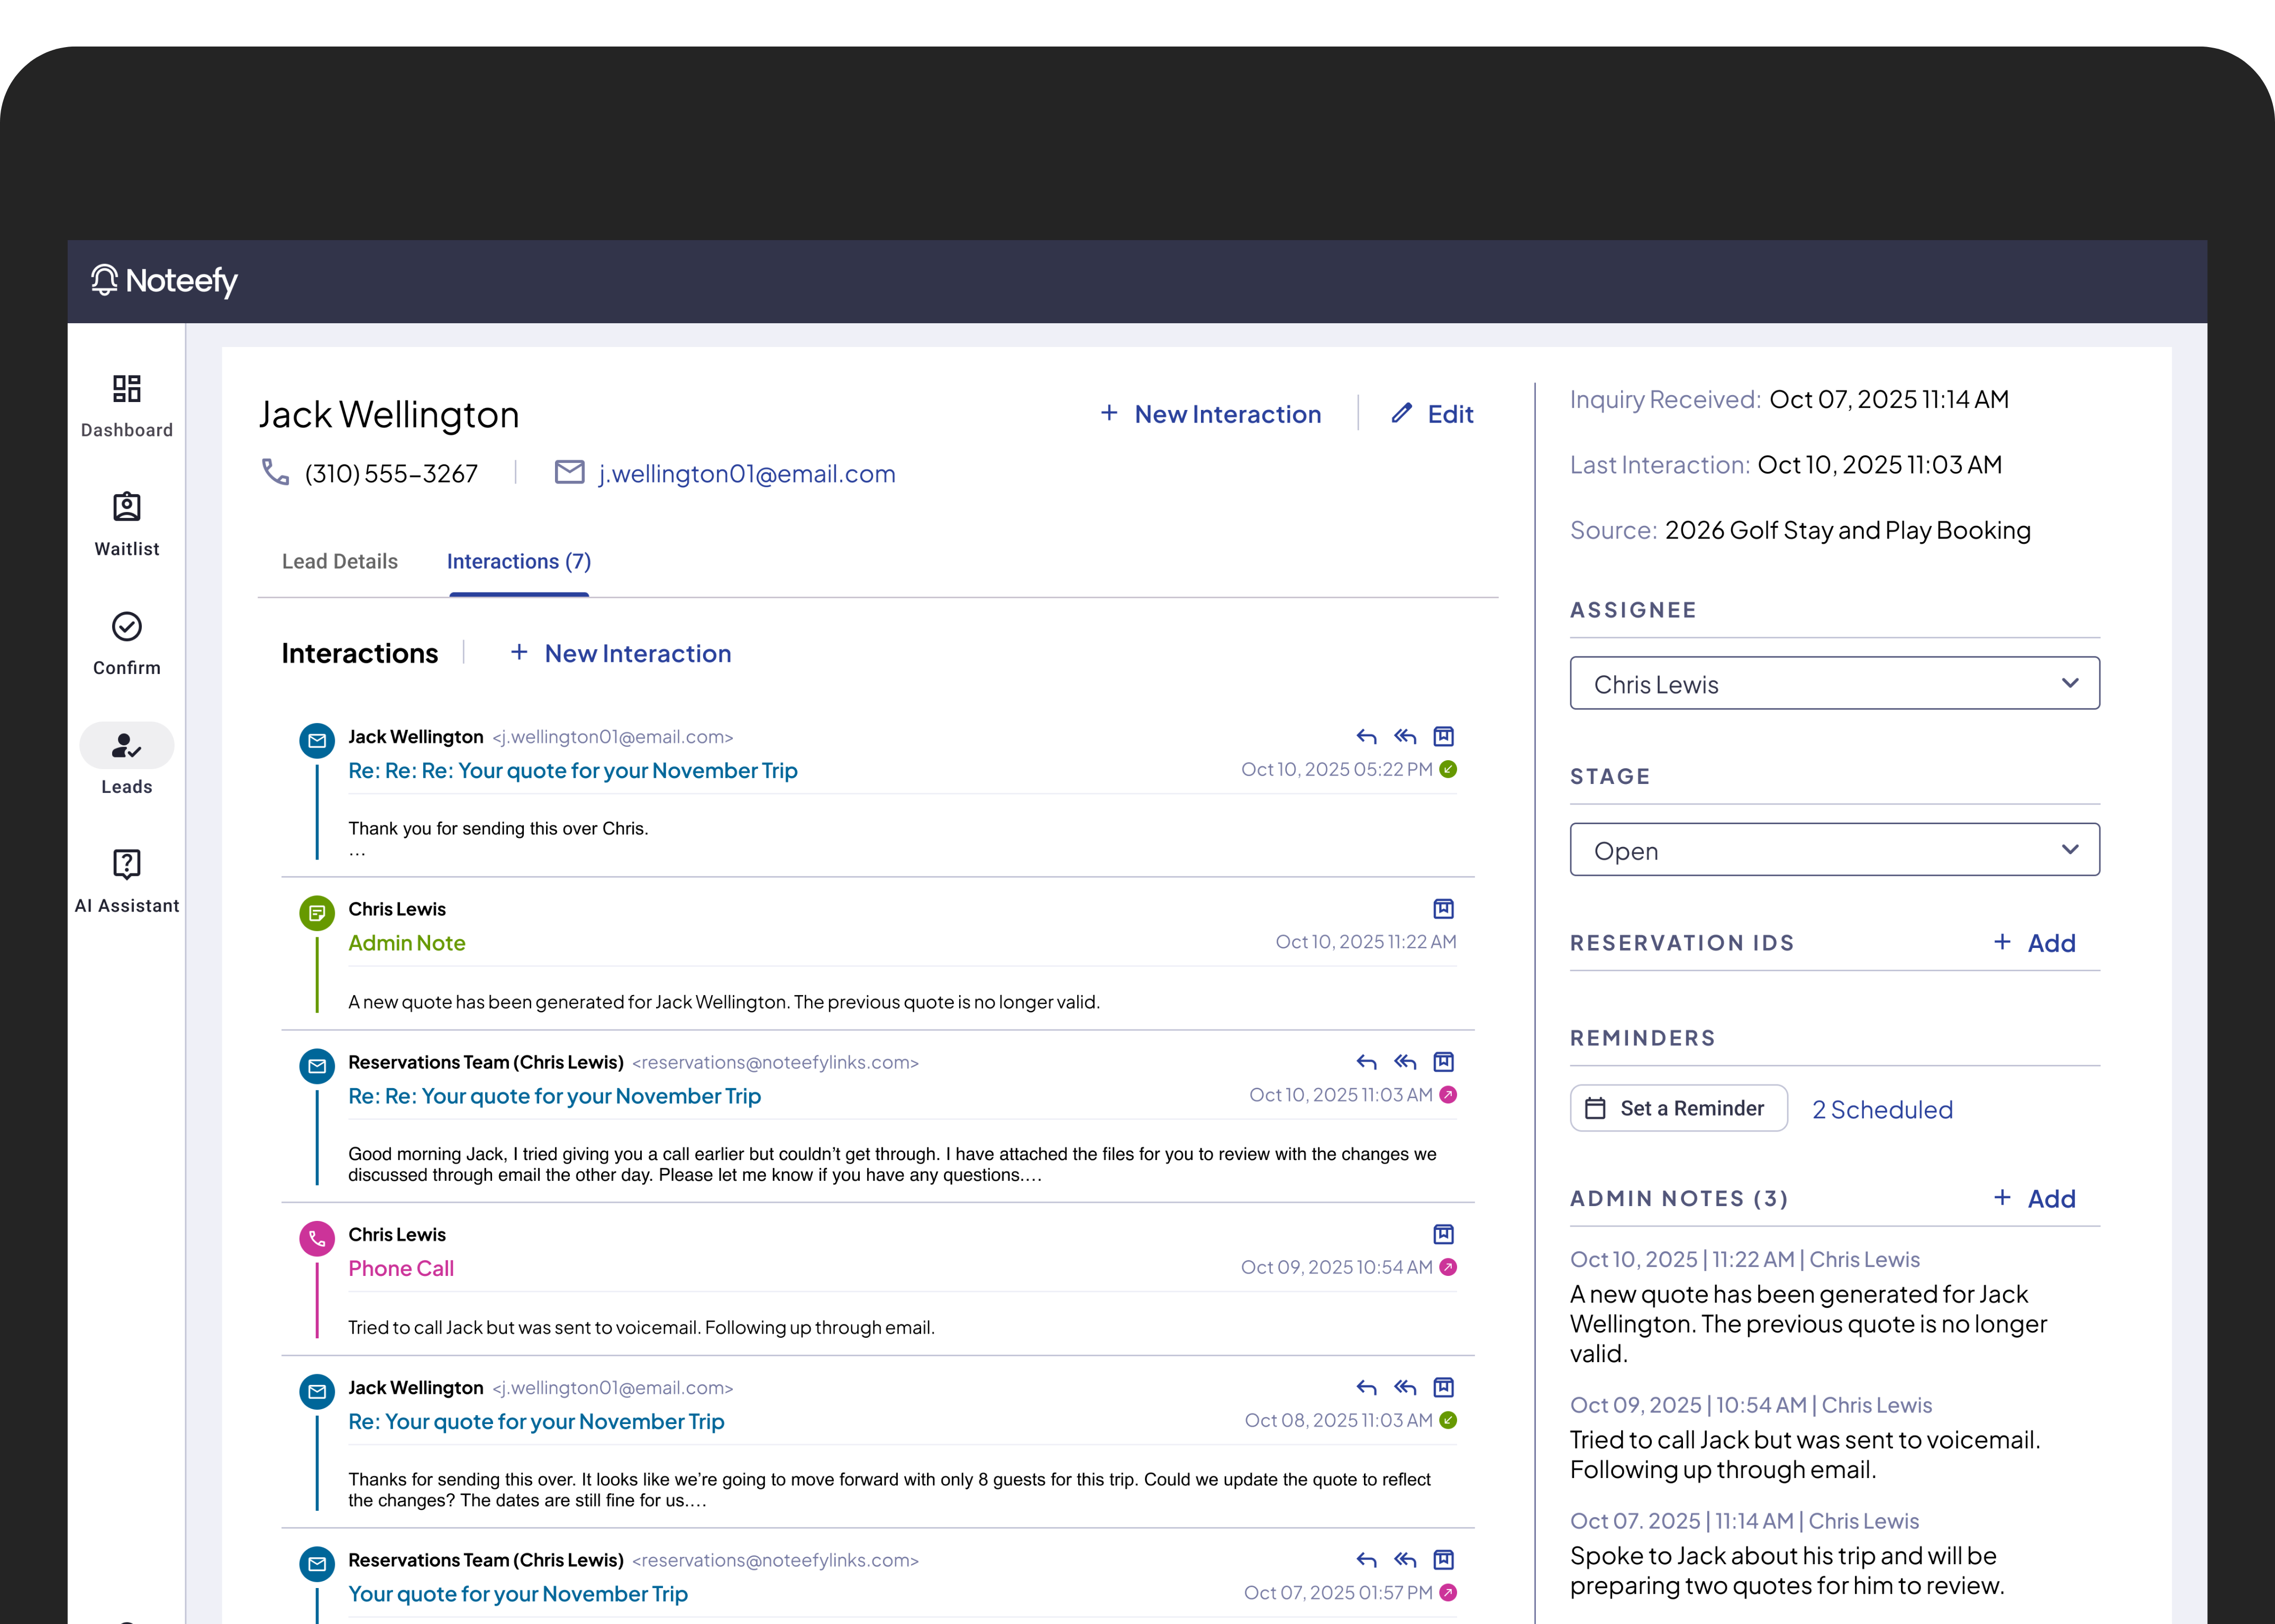
Task: Open the Confirm sidebar section
Action: (127, 627)
